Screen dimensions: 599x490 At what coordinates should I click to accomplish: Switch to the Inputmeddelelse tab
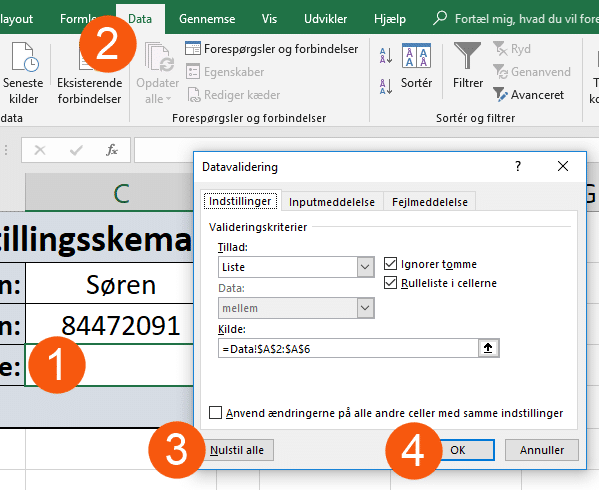point(332,202)
